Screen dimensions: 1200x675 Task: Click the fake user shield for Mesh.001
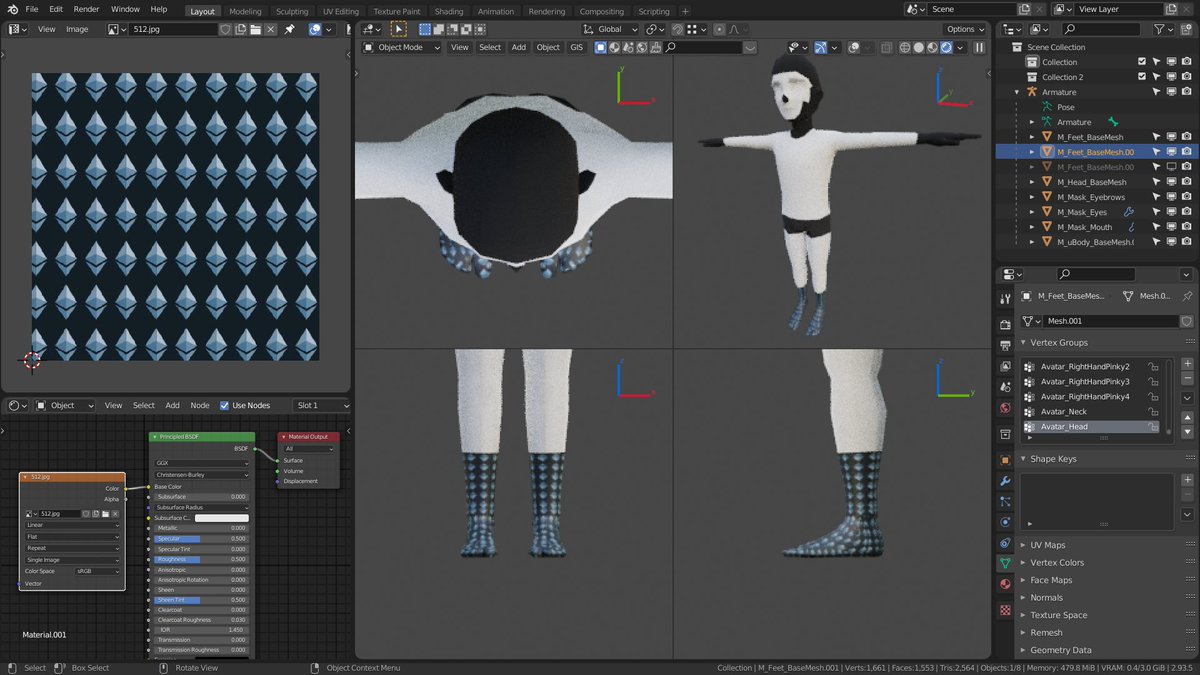[1187, 321]
